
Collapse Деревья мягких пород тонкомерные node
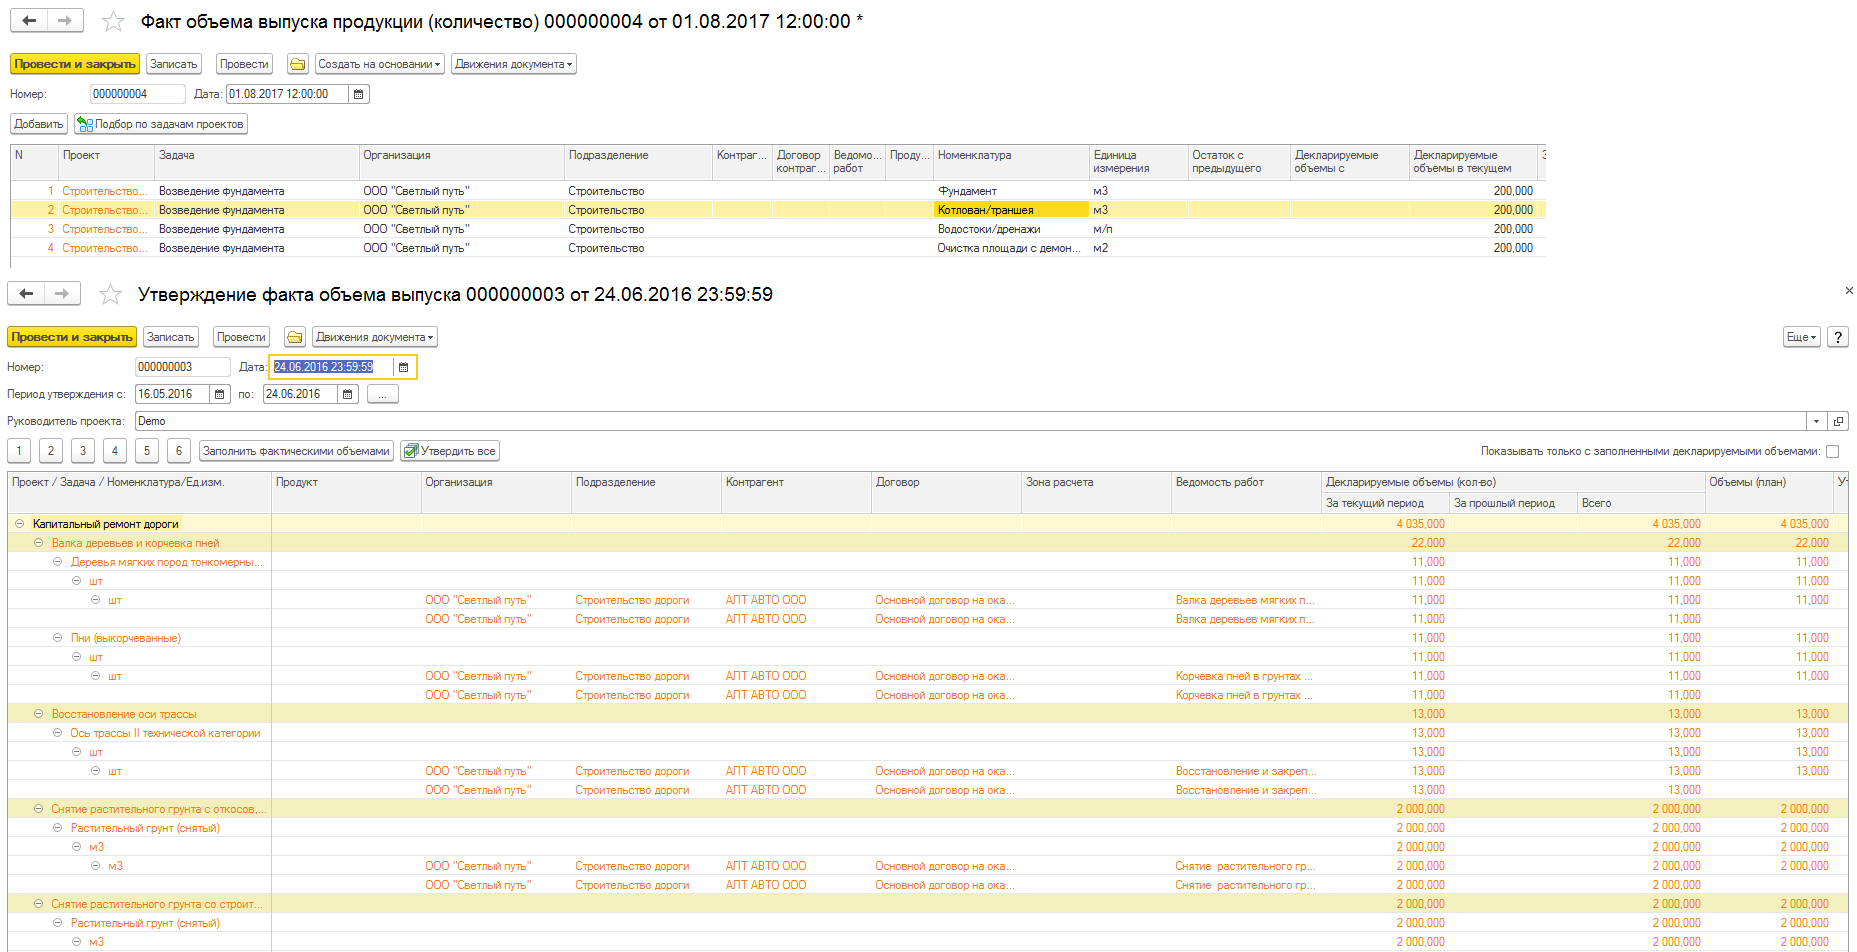[x=58, y=562]
